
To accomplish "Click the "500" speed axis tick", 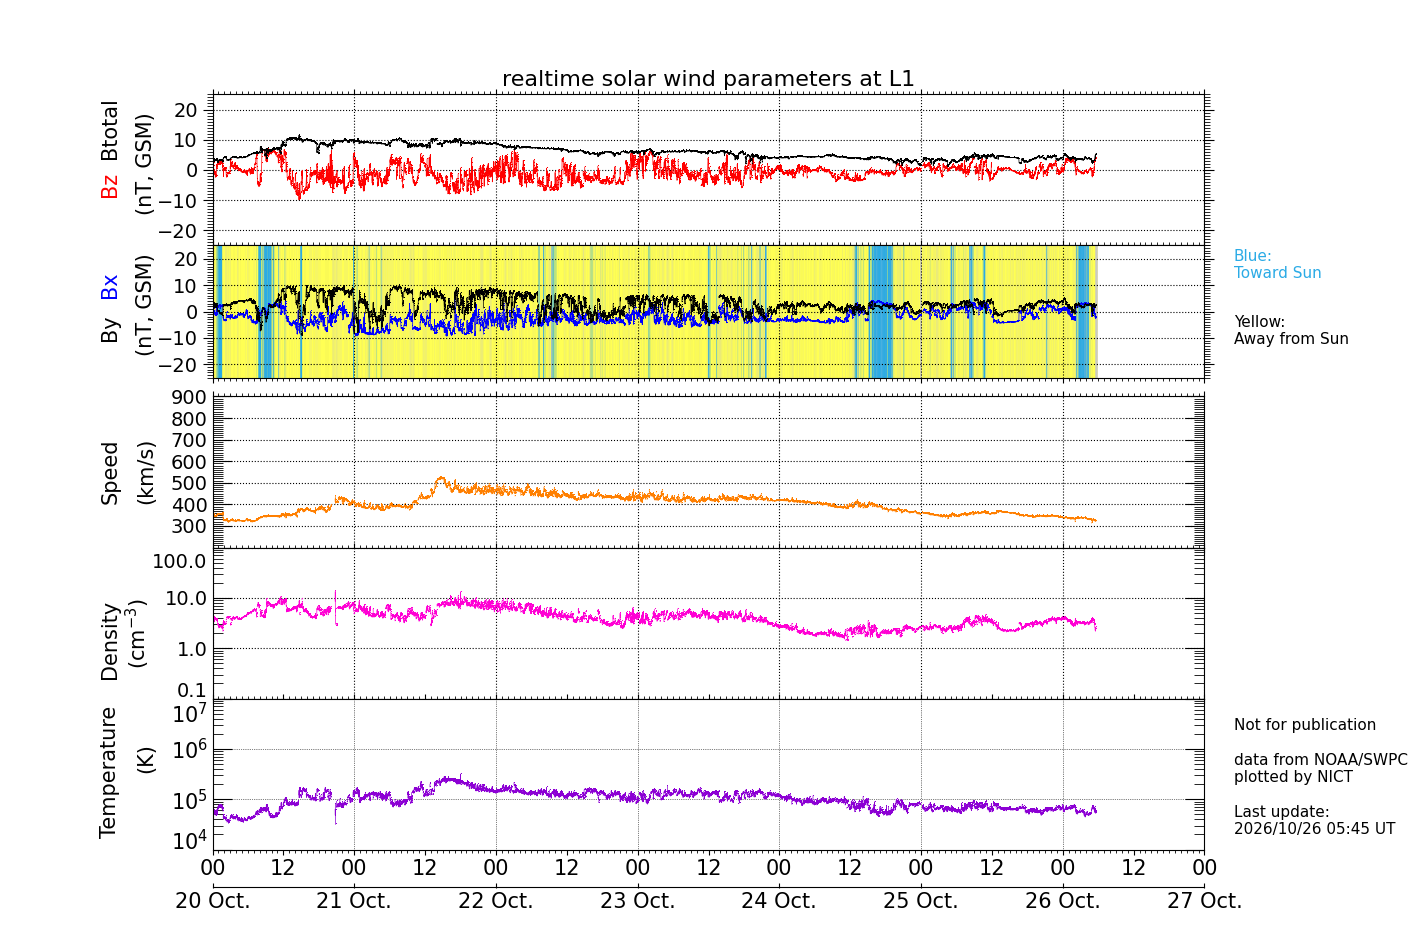I will click(x=189, y=484).
